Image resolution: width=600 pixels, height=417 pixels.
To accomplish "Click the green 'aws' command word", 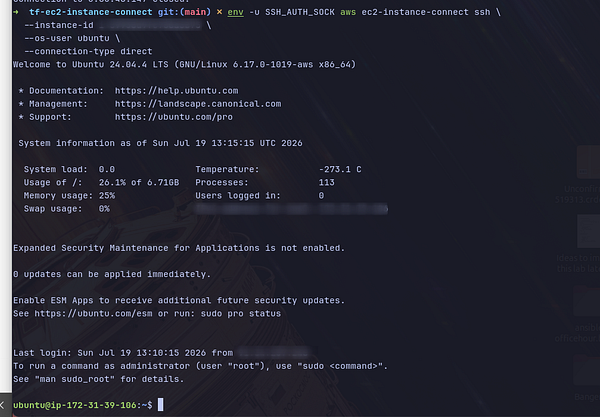I will (348, 12).
